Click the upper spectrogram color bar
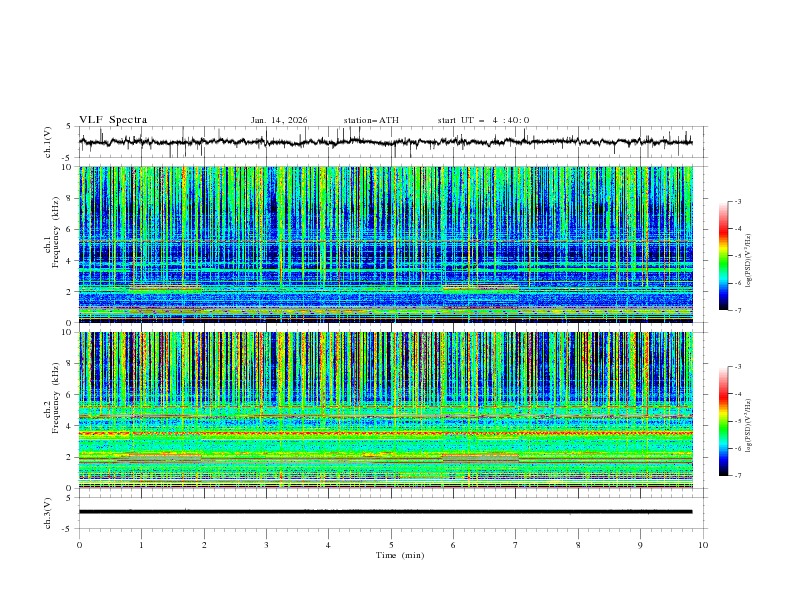The height and width of the screenshot is (612, 792). click(x=723, y=255)
